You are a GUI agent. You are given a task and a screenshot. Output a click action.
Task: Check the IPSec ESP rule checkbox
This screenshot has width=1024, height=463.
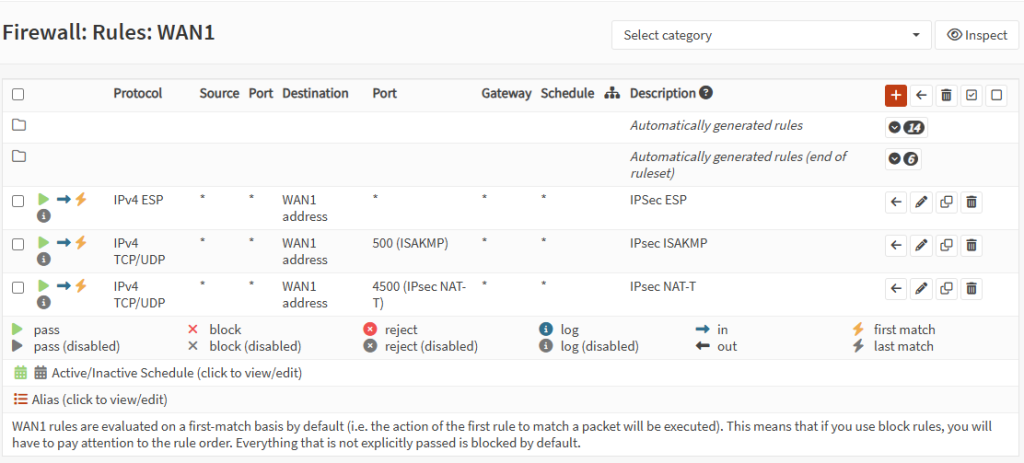(x=18, y=201)
